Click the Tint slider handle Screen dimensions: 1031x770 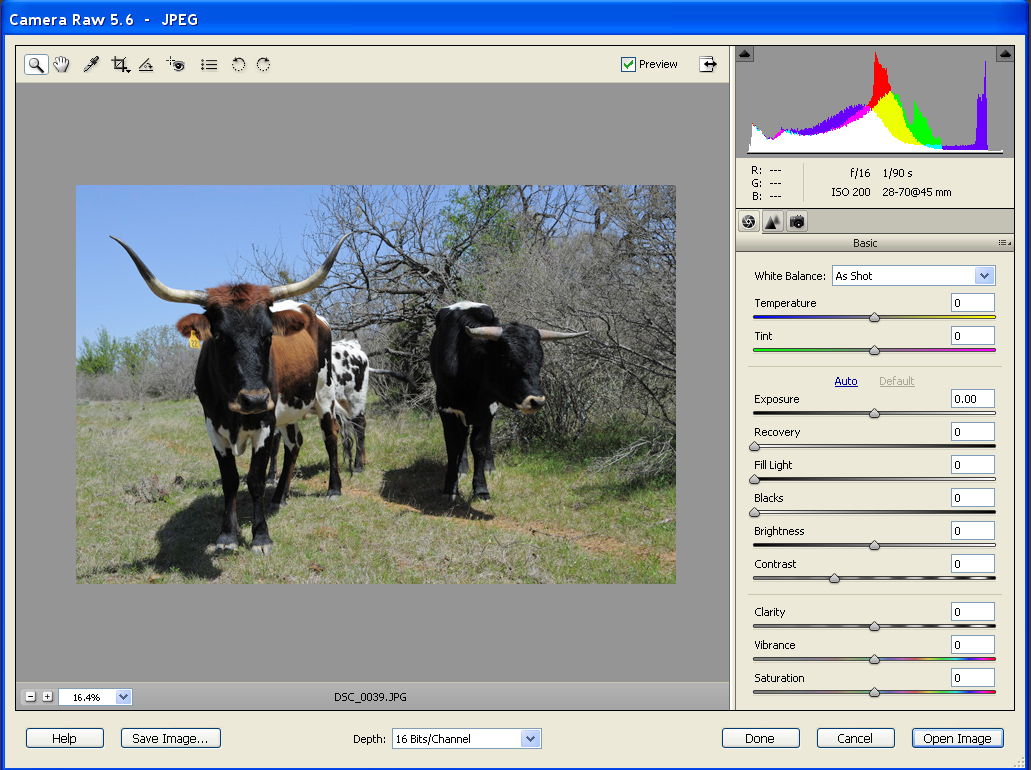click(875, 350)
